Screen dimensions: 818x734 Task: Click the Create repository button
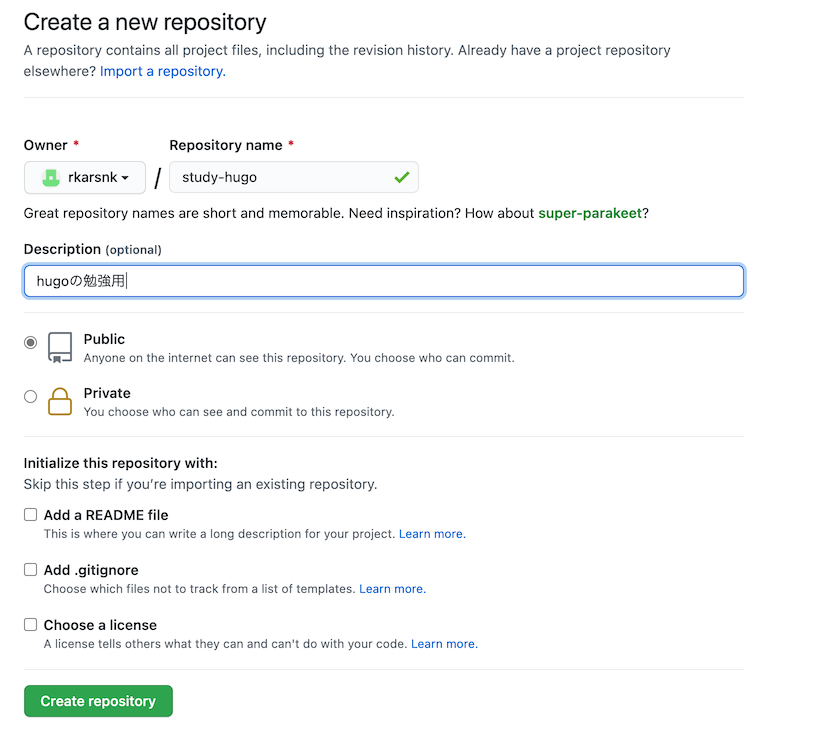[98, 701]
